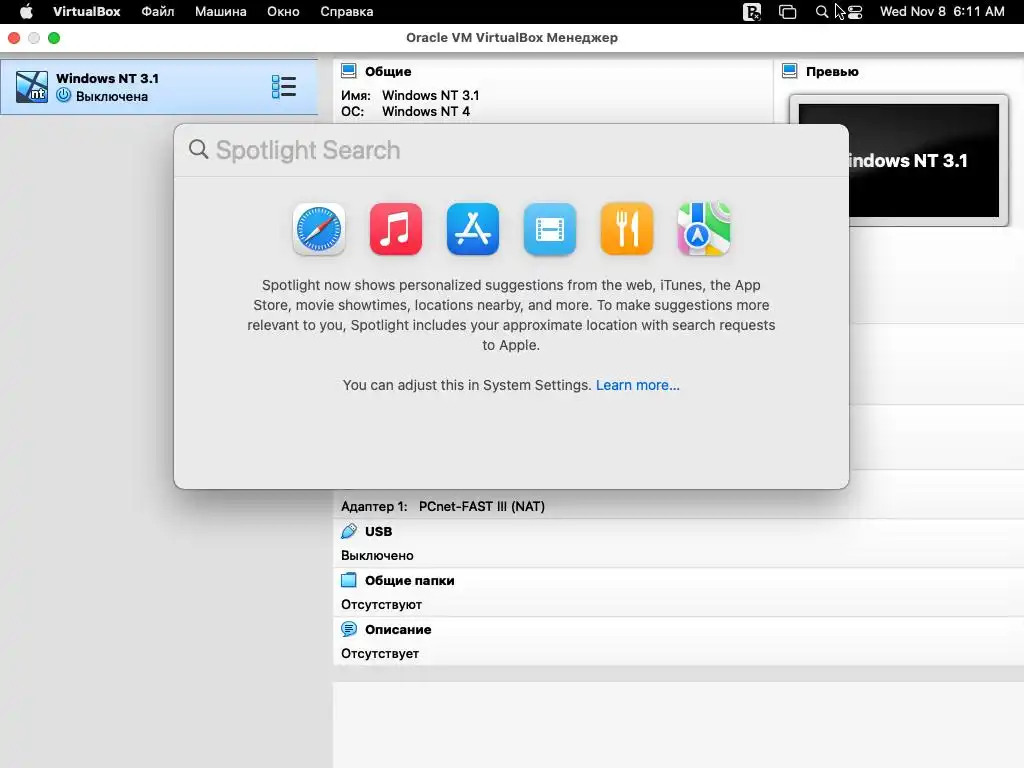Image resolution: width=1024 pixels, height=768 pixels.
Task: Click the orange restaurants fork-and-knife icon
Action: 627,229
